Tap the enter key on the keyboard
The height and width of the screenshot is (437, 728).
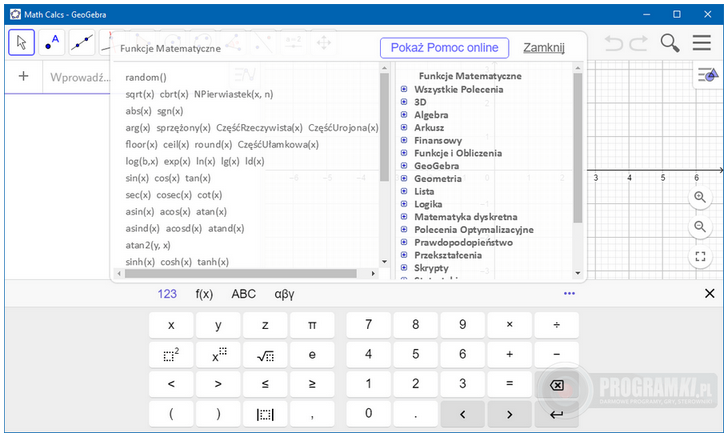point(556,414)
